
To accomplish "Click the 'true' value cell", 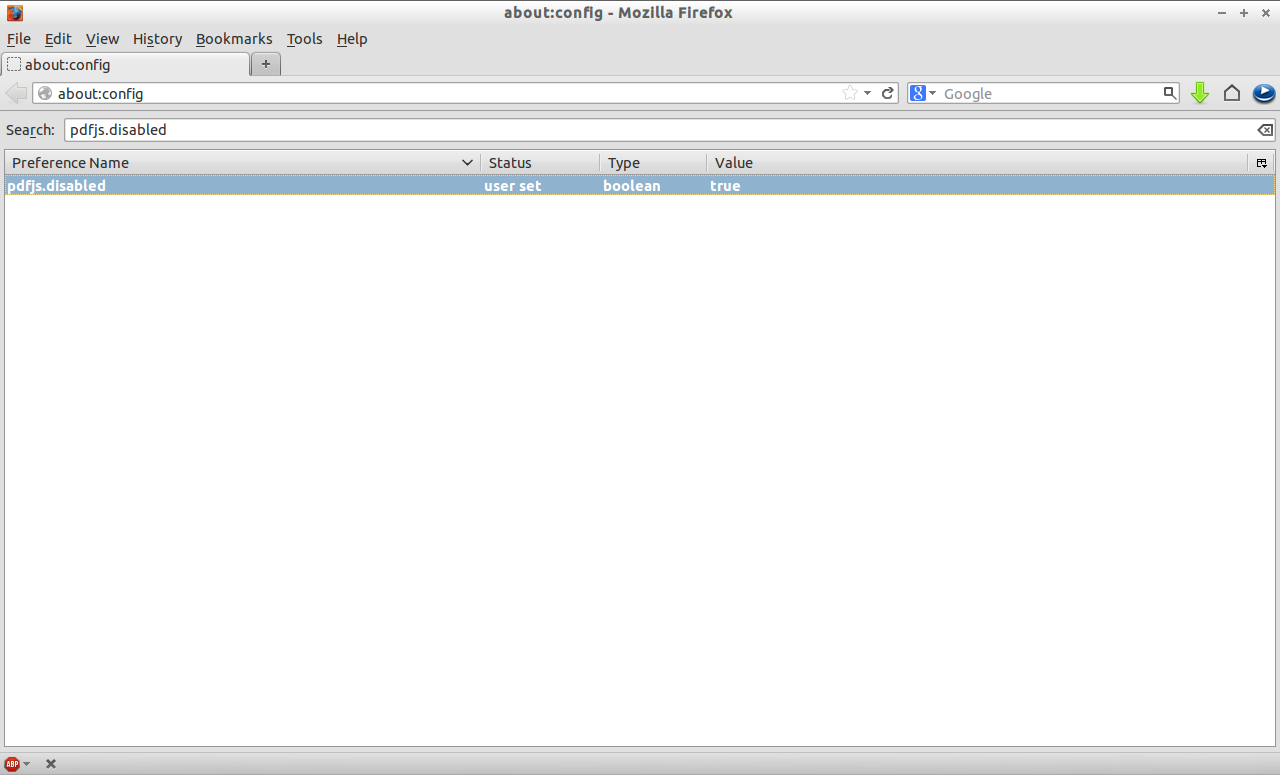I will tap(725, 186).
